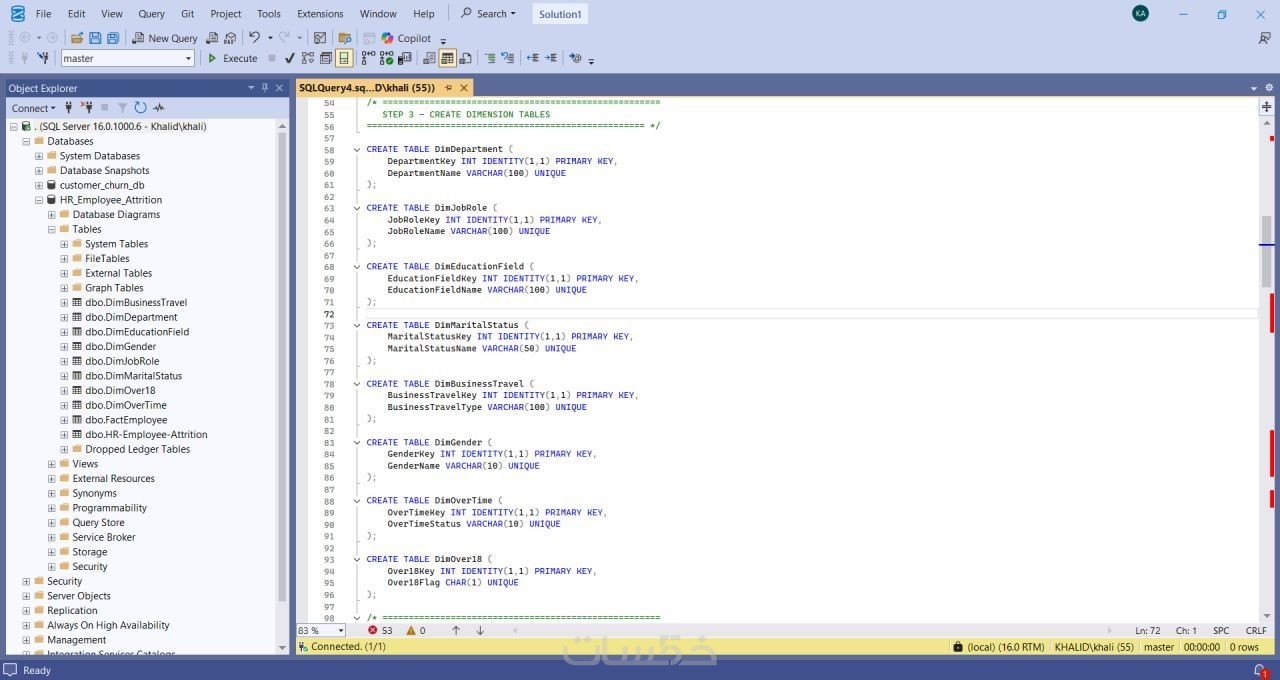Viewport: 1280px width, 680px height.
Task: Click the Decrease Indent icon
Action: tap(532, 58)
